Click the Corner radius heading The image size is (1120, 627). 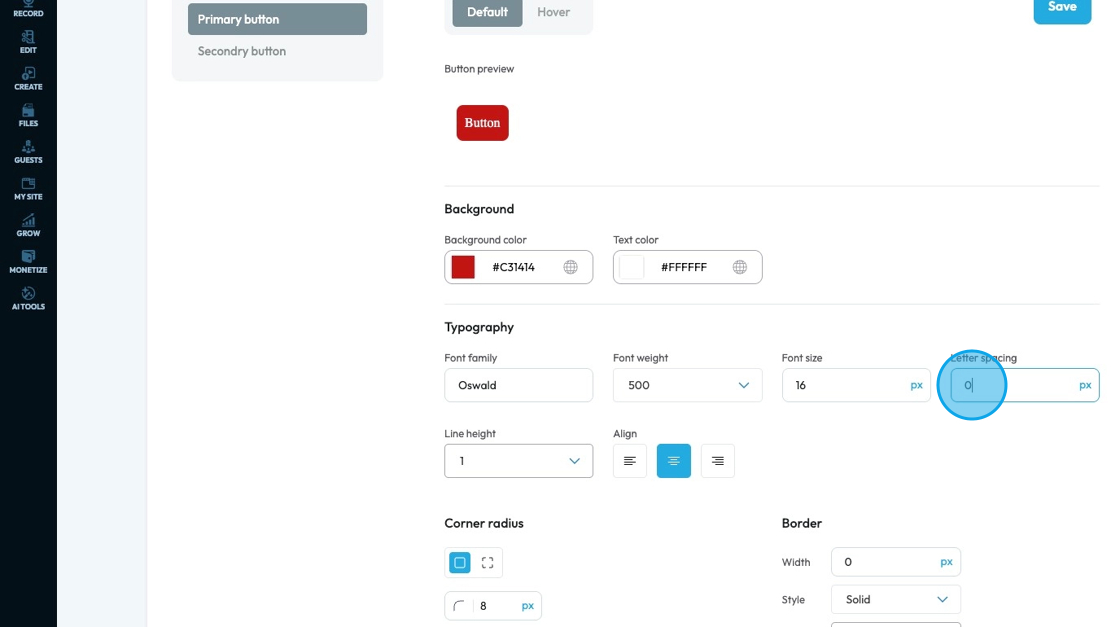[x=484, y=523]
